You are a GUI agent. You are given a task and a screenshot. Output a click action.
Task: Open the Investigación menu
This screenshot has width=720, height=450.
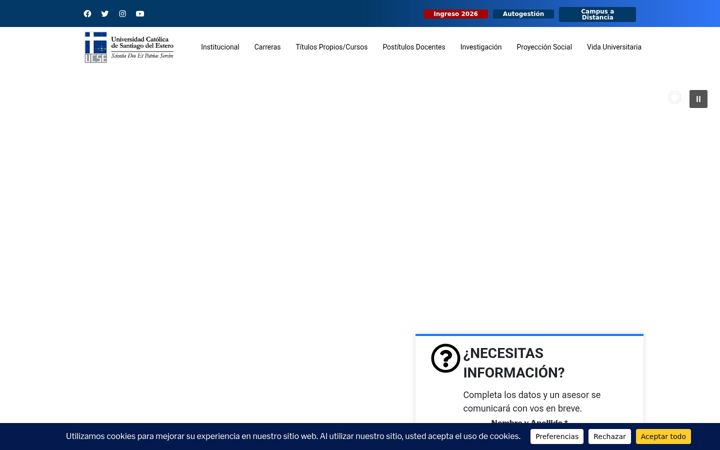click(x=481, y=47)
